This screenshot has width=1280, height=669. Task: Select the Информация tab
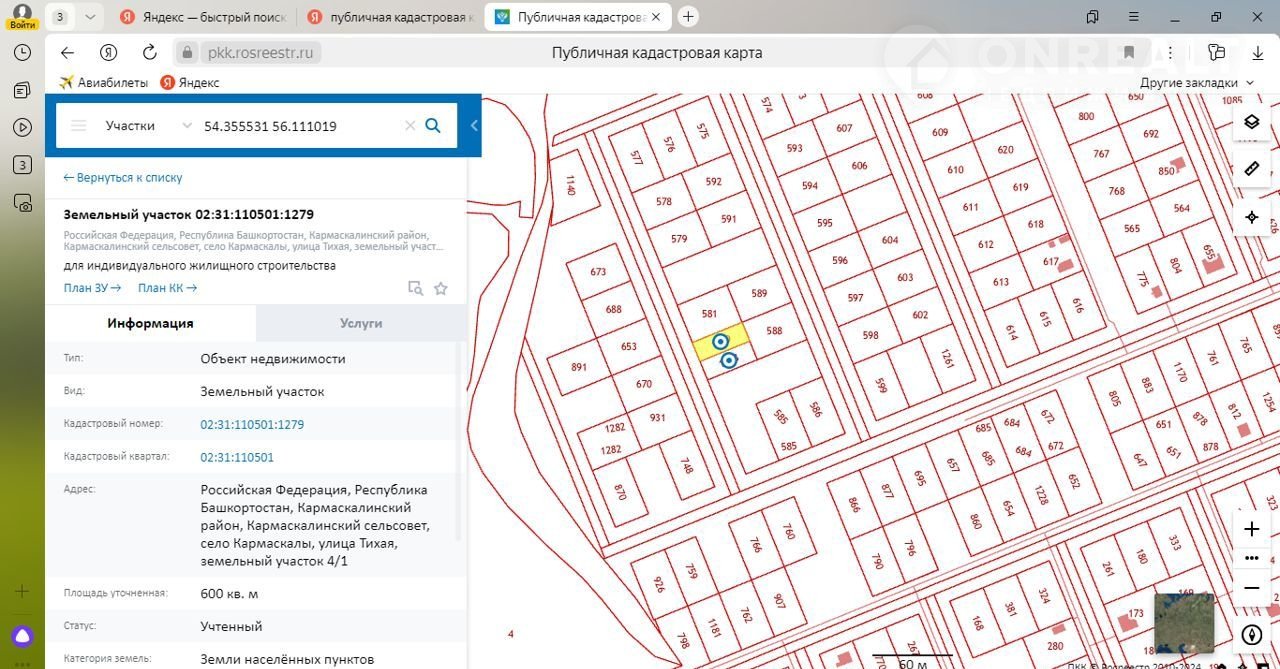point(150,323)
